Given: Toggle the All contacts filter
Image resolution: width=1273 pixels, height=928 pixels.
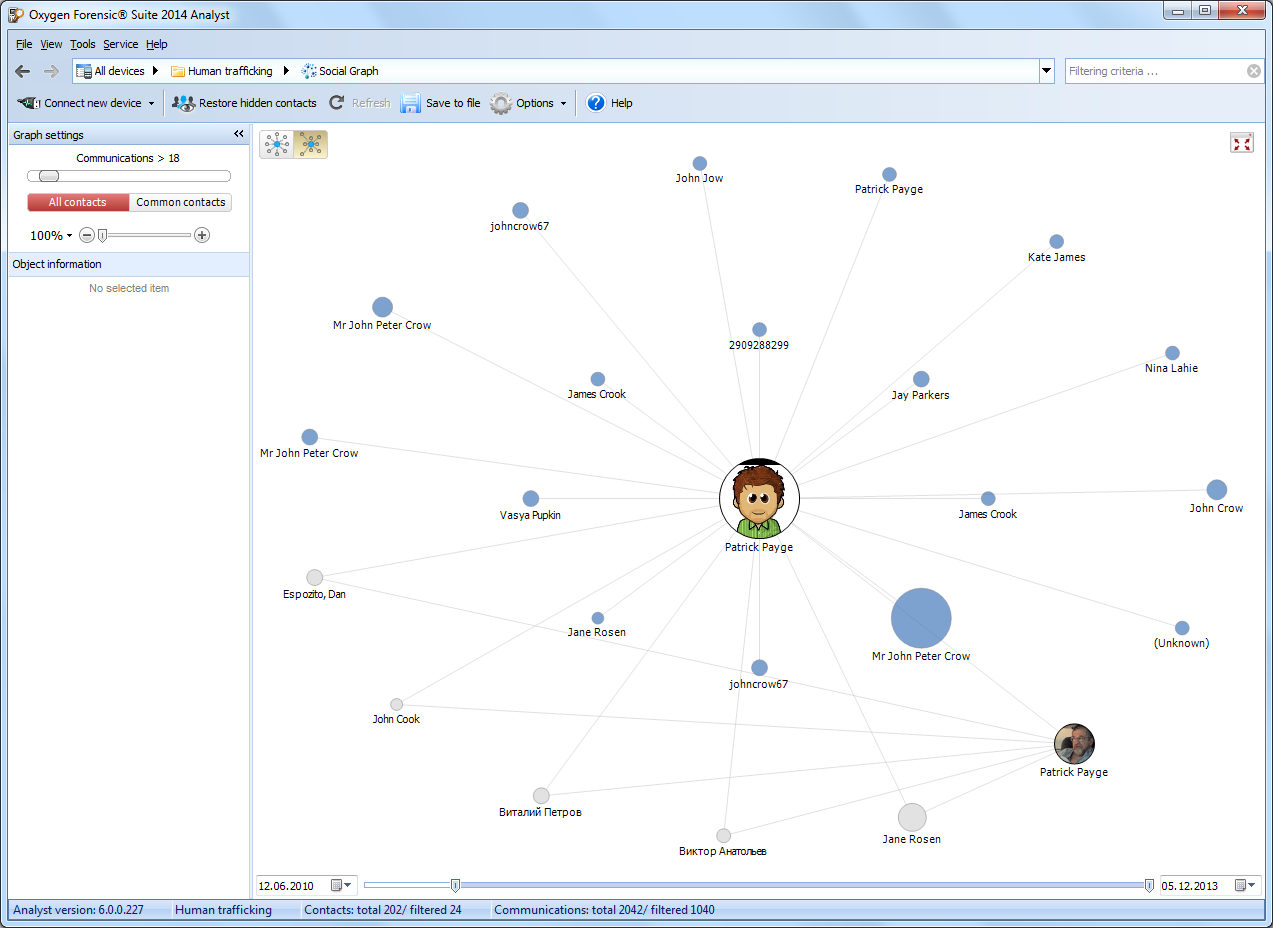Looking at the screenshot, I should click(78, 202).
